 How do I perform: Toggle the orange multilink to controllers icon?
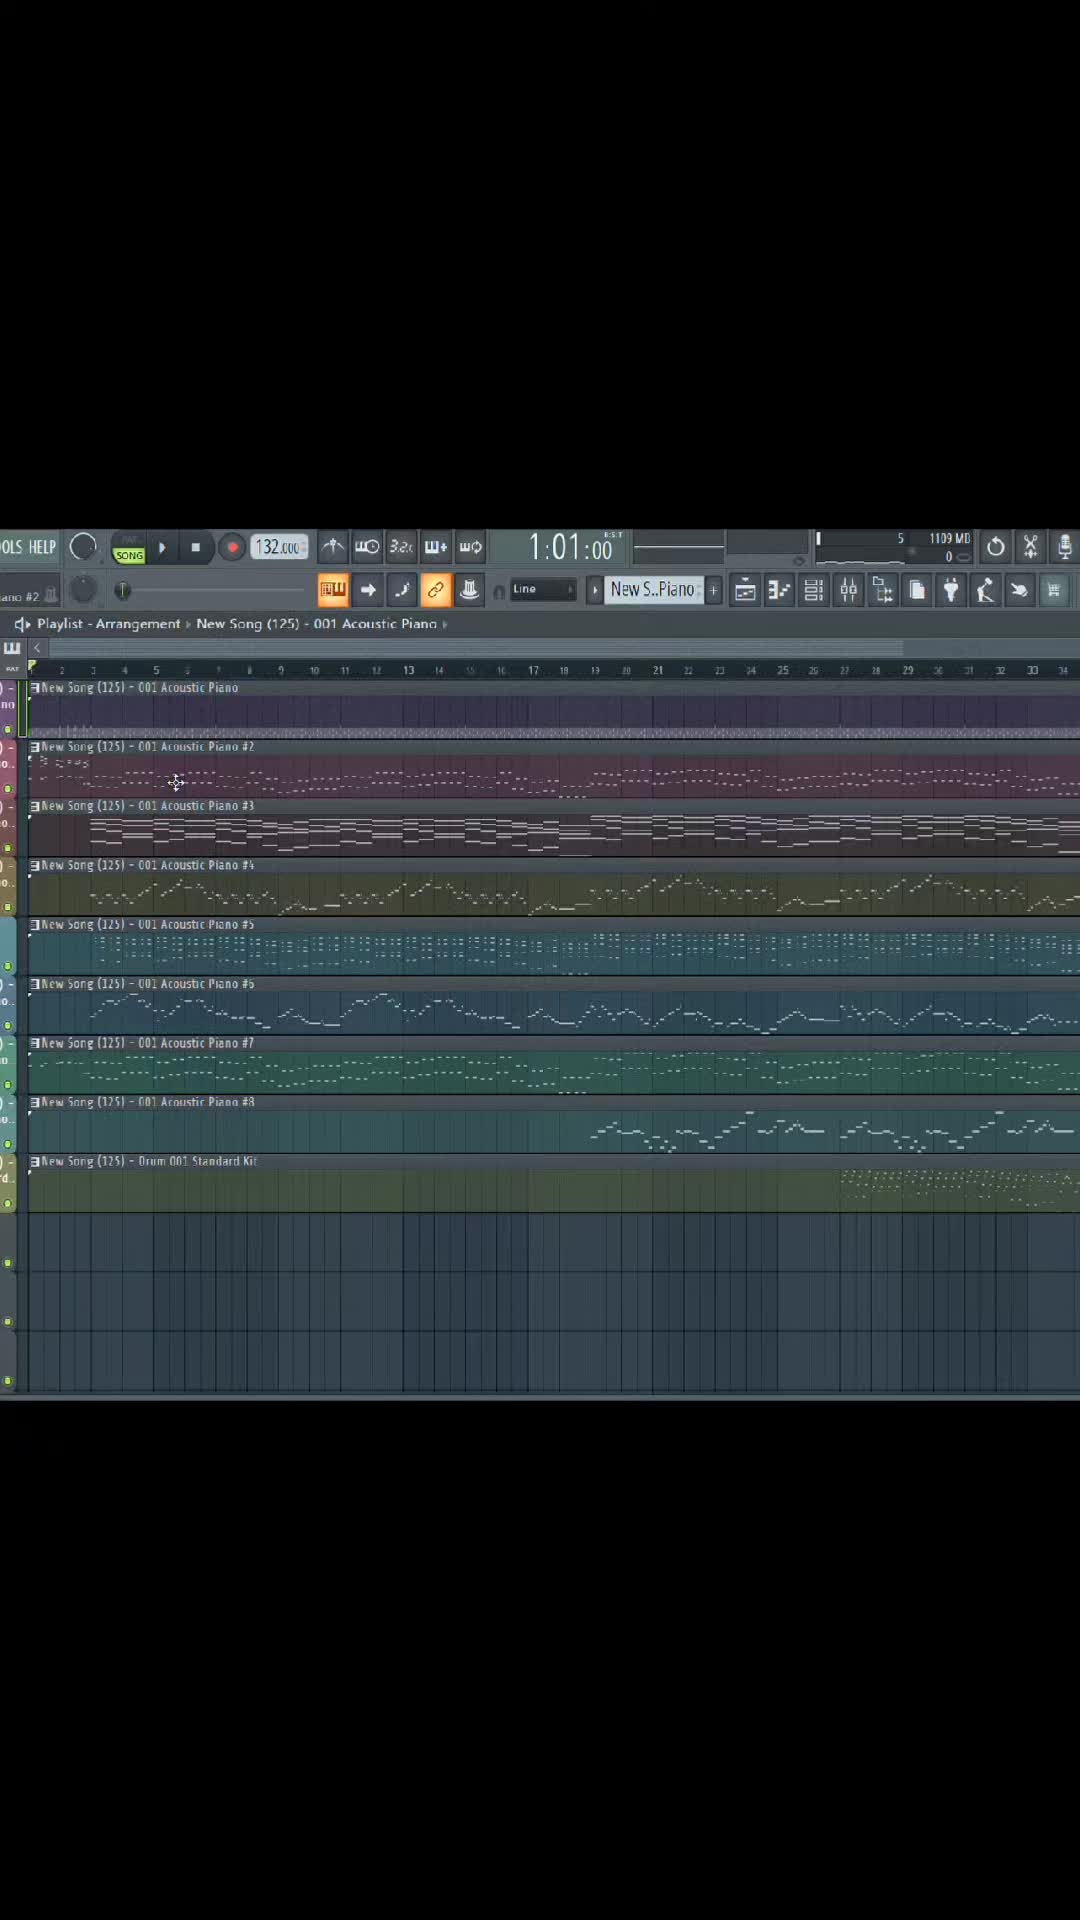436,590
